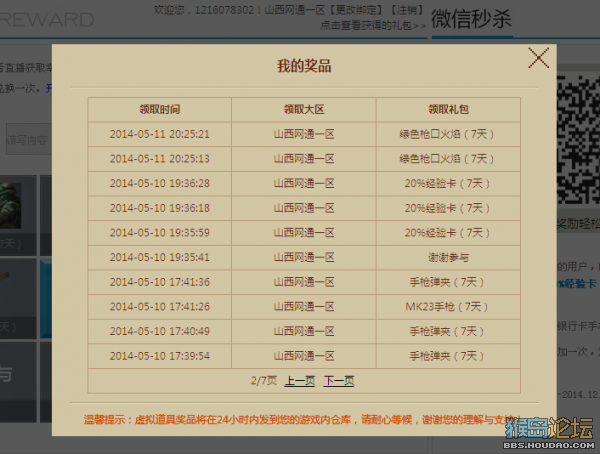Click 20%经验卡 prize in the 19:35:59 row
This screenshot has width=600, height=454.
(x=448, y=232)
